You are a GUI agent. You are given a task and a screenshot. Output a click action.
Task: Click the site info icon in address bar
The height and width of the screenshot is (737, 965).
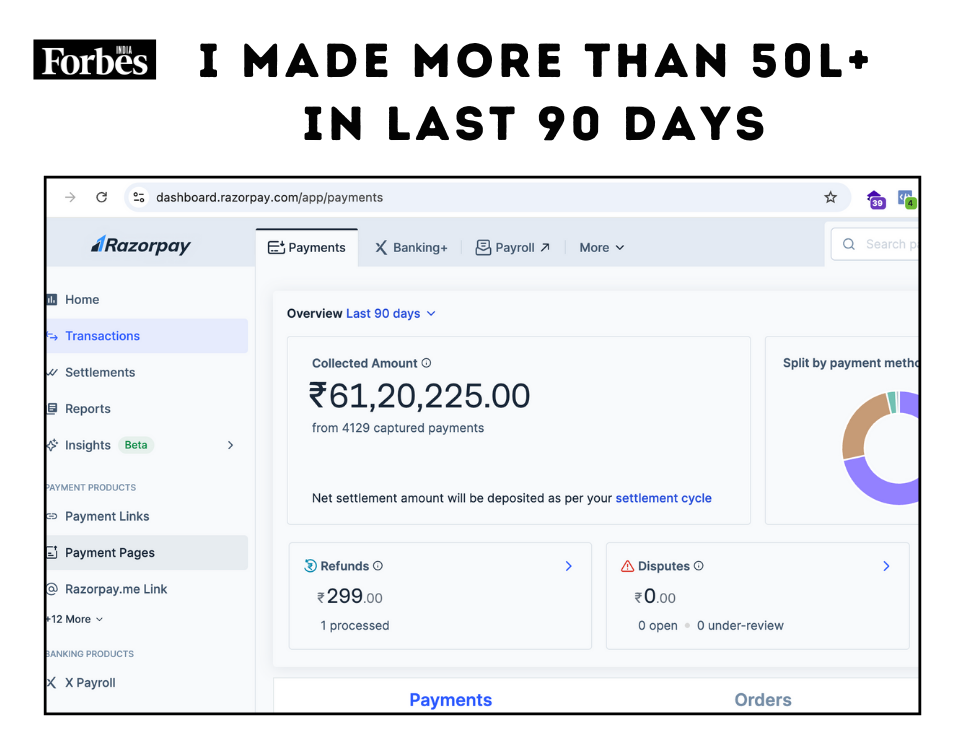tap(139, 197)
